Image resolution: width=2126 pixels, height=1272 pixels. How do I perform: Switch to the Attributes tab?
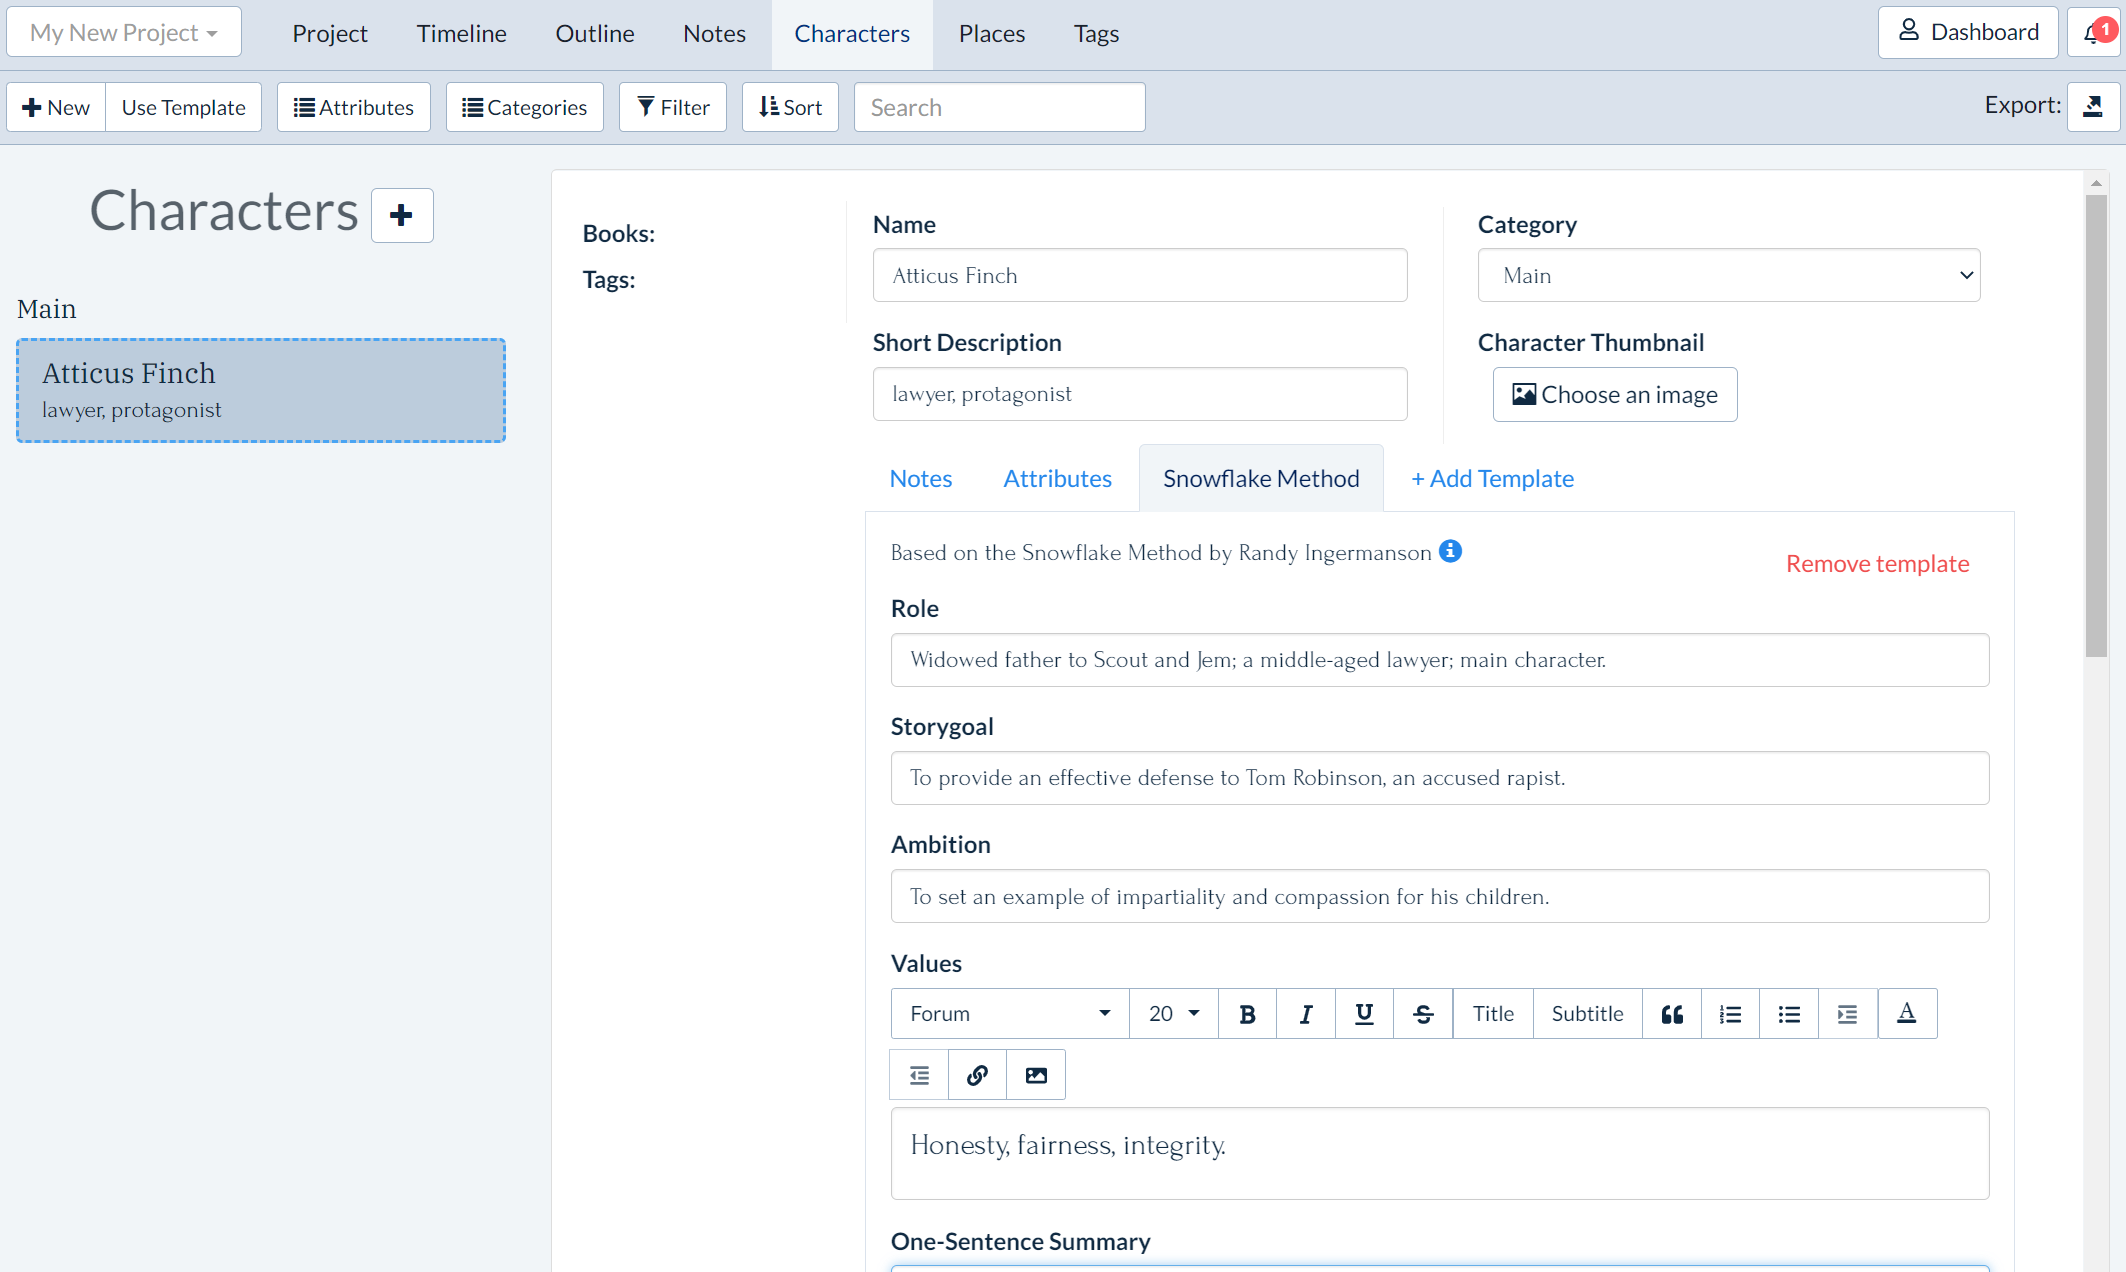[x=1055, y=479]
